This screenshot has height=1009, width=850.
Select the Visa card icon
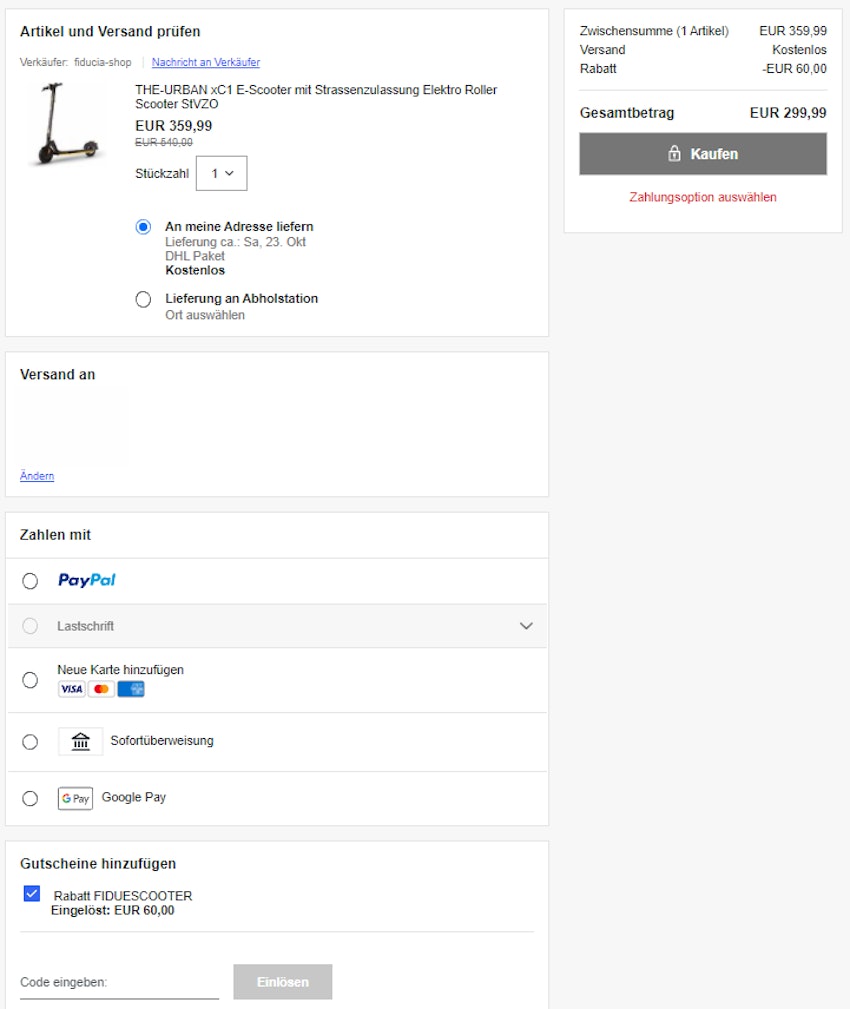71,689
